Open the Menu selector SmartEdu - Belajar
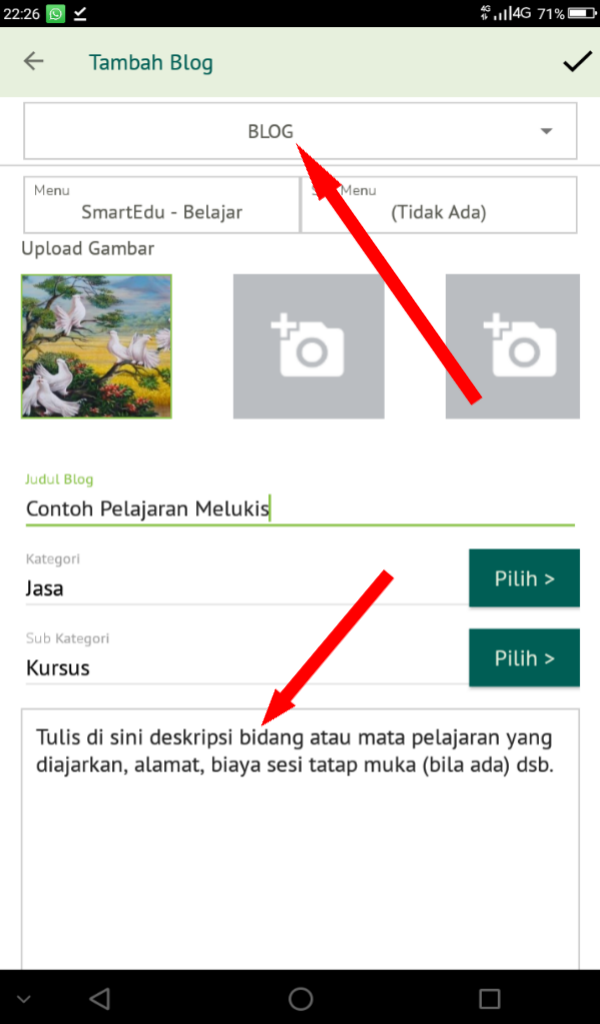The width and height of the screenshot is (600, 1024). click(162, 204)
